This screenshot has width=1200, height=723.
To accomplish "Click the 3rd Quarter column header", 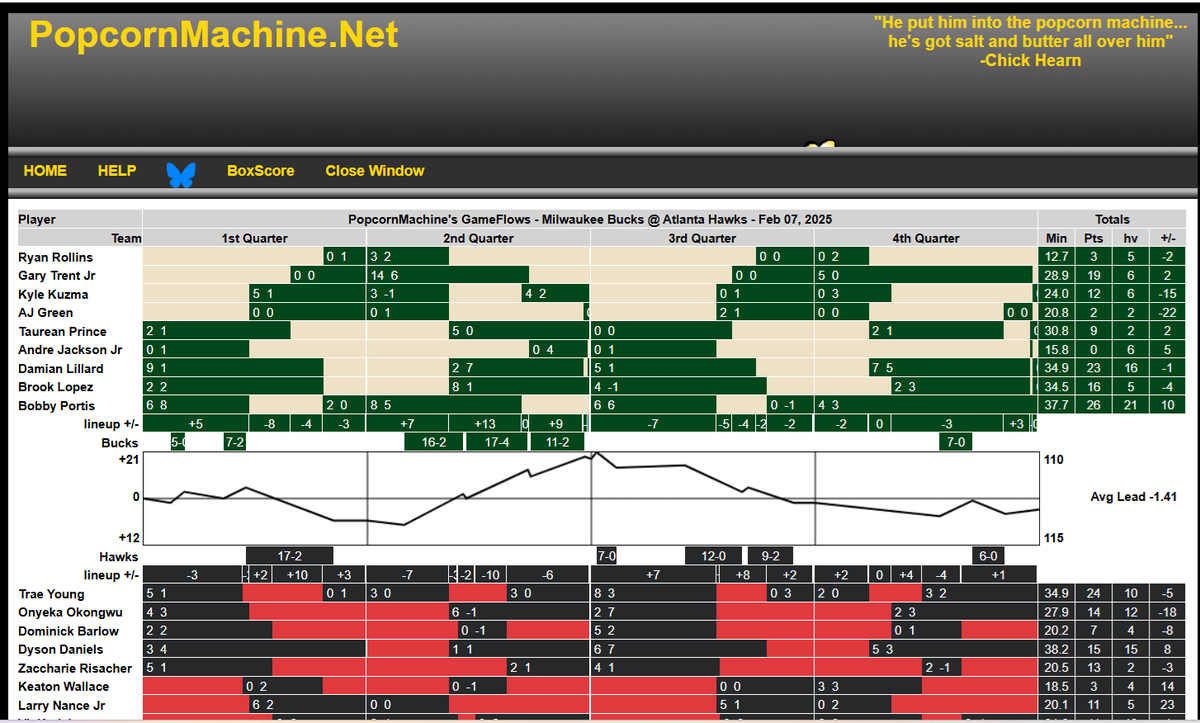I will click(x=702, y=238).
